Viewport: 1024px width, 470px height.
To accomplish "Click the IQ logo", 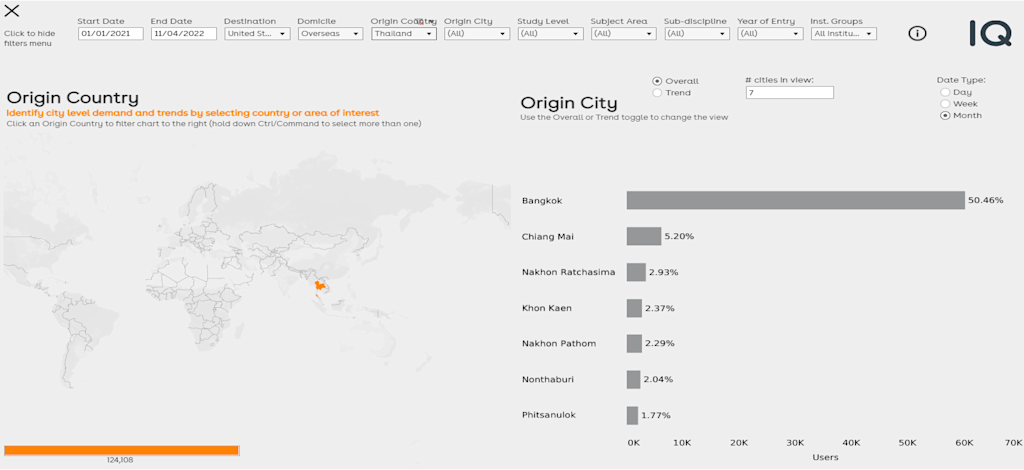I will [x=991, y=33].
